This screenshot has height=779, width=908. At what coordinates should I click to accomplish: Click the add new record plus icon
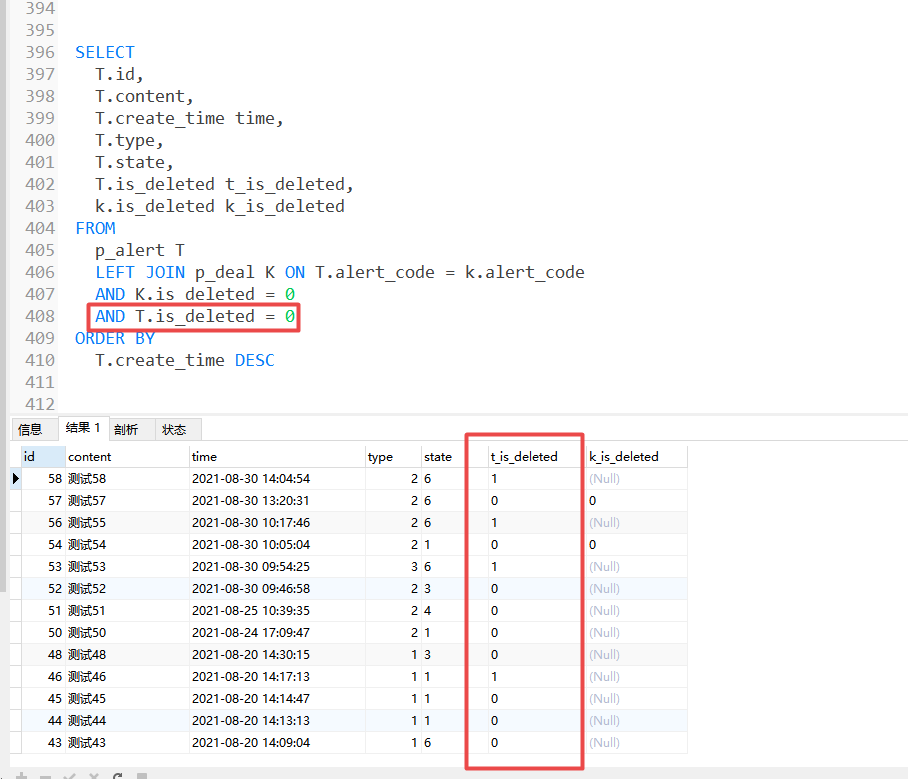21,774
